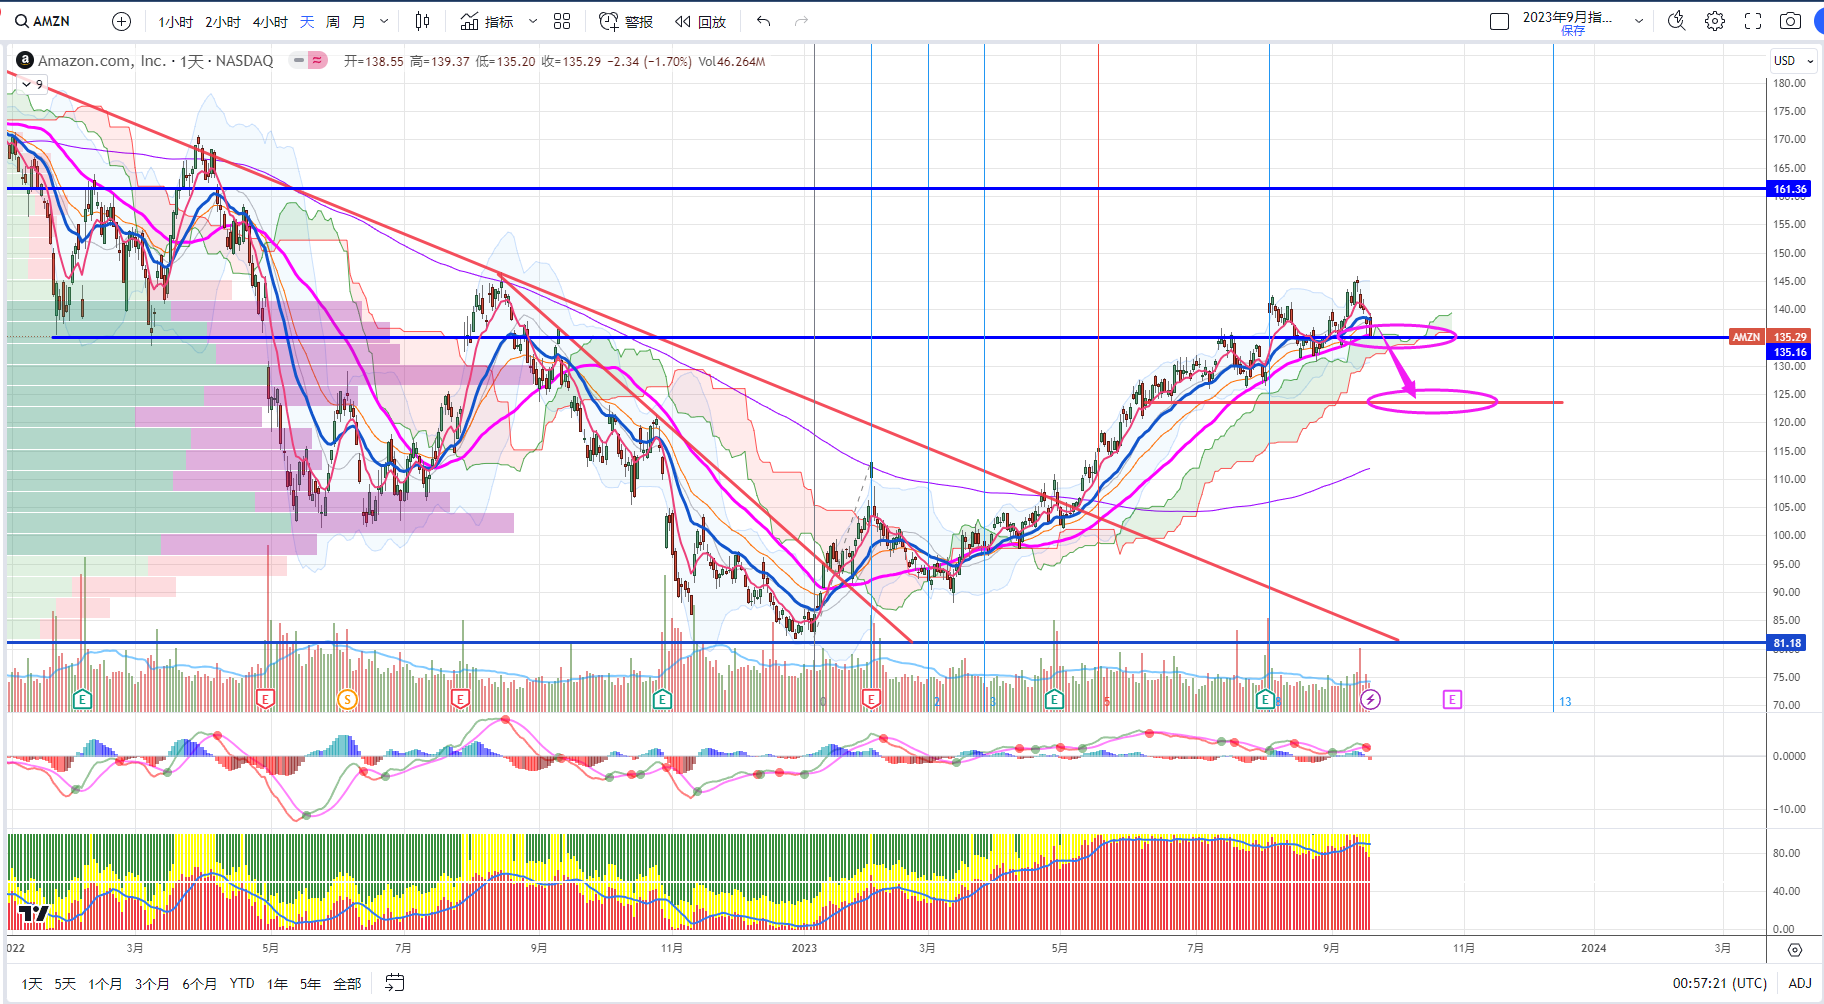
Task: Switch to the 4小时 timeframe
Action: tap(270, 22)
